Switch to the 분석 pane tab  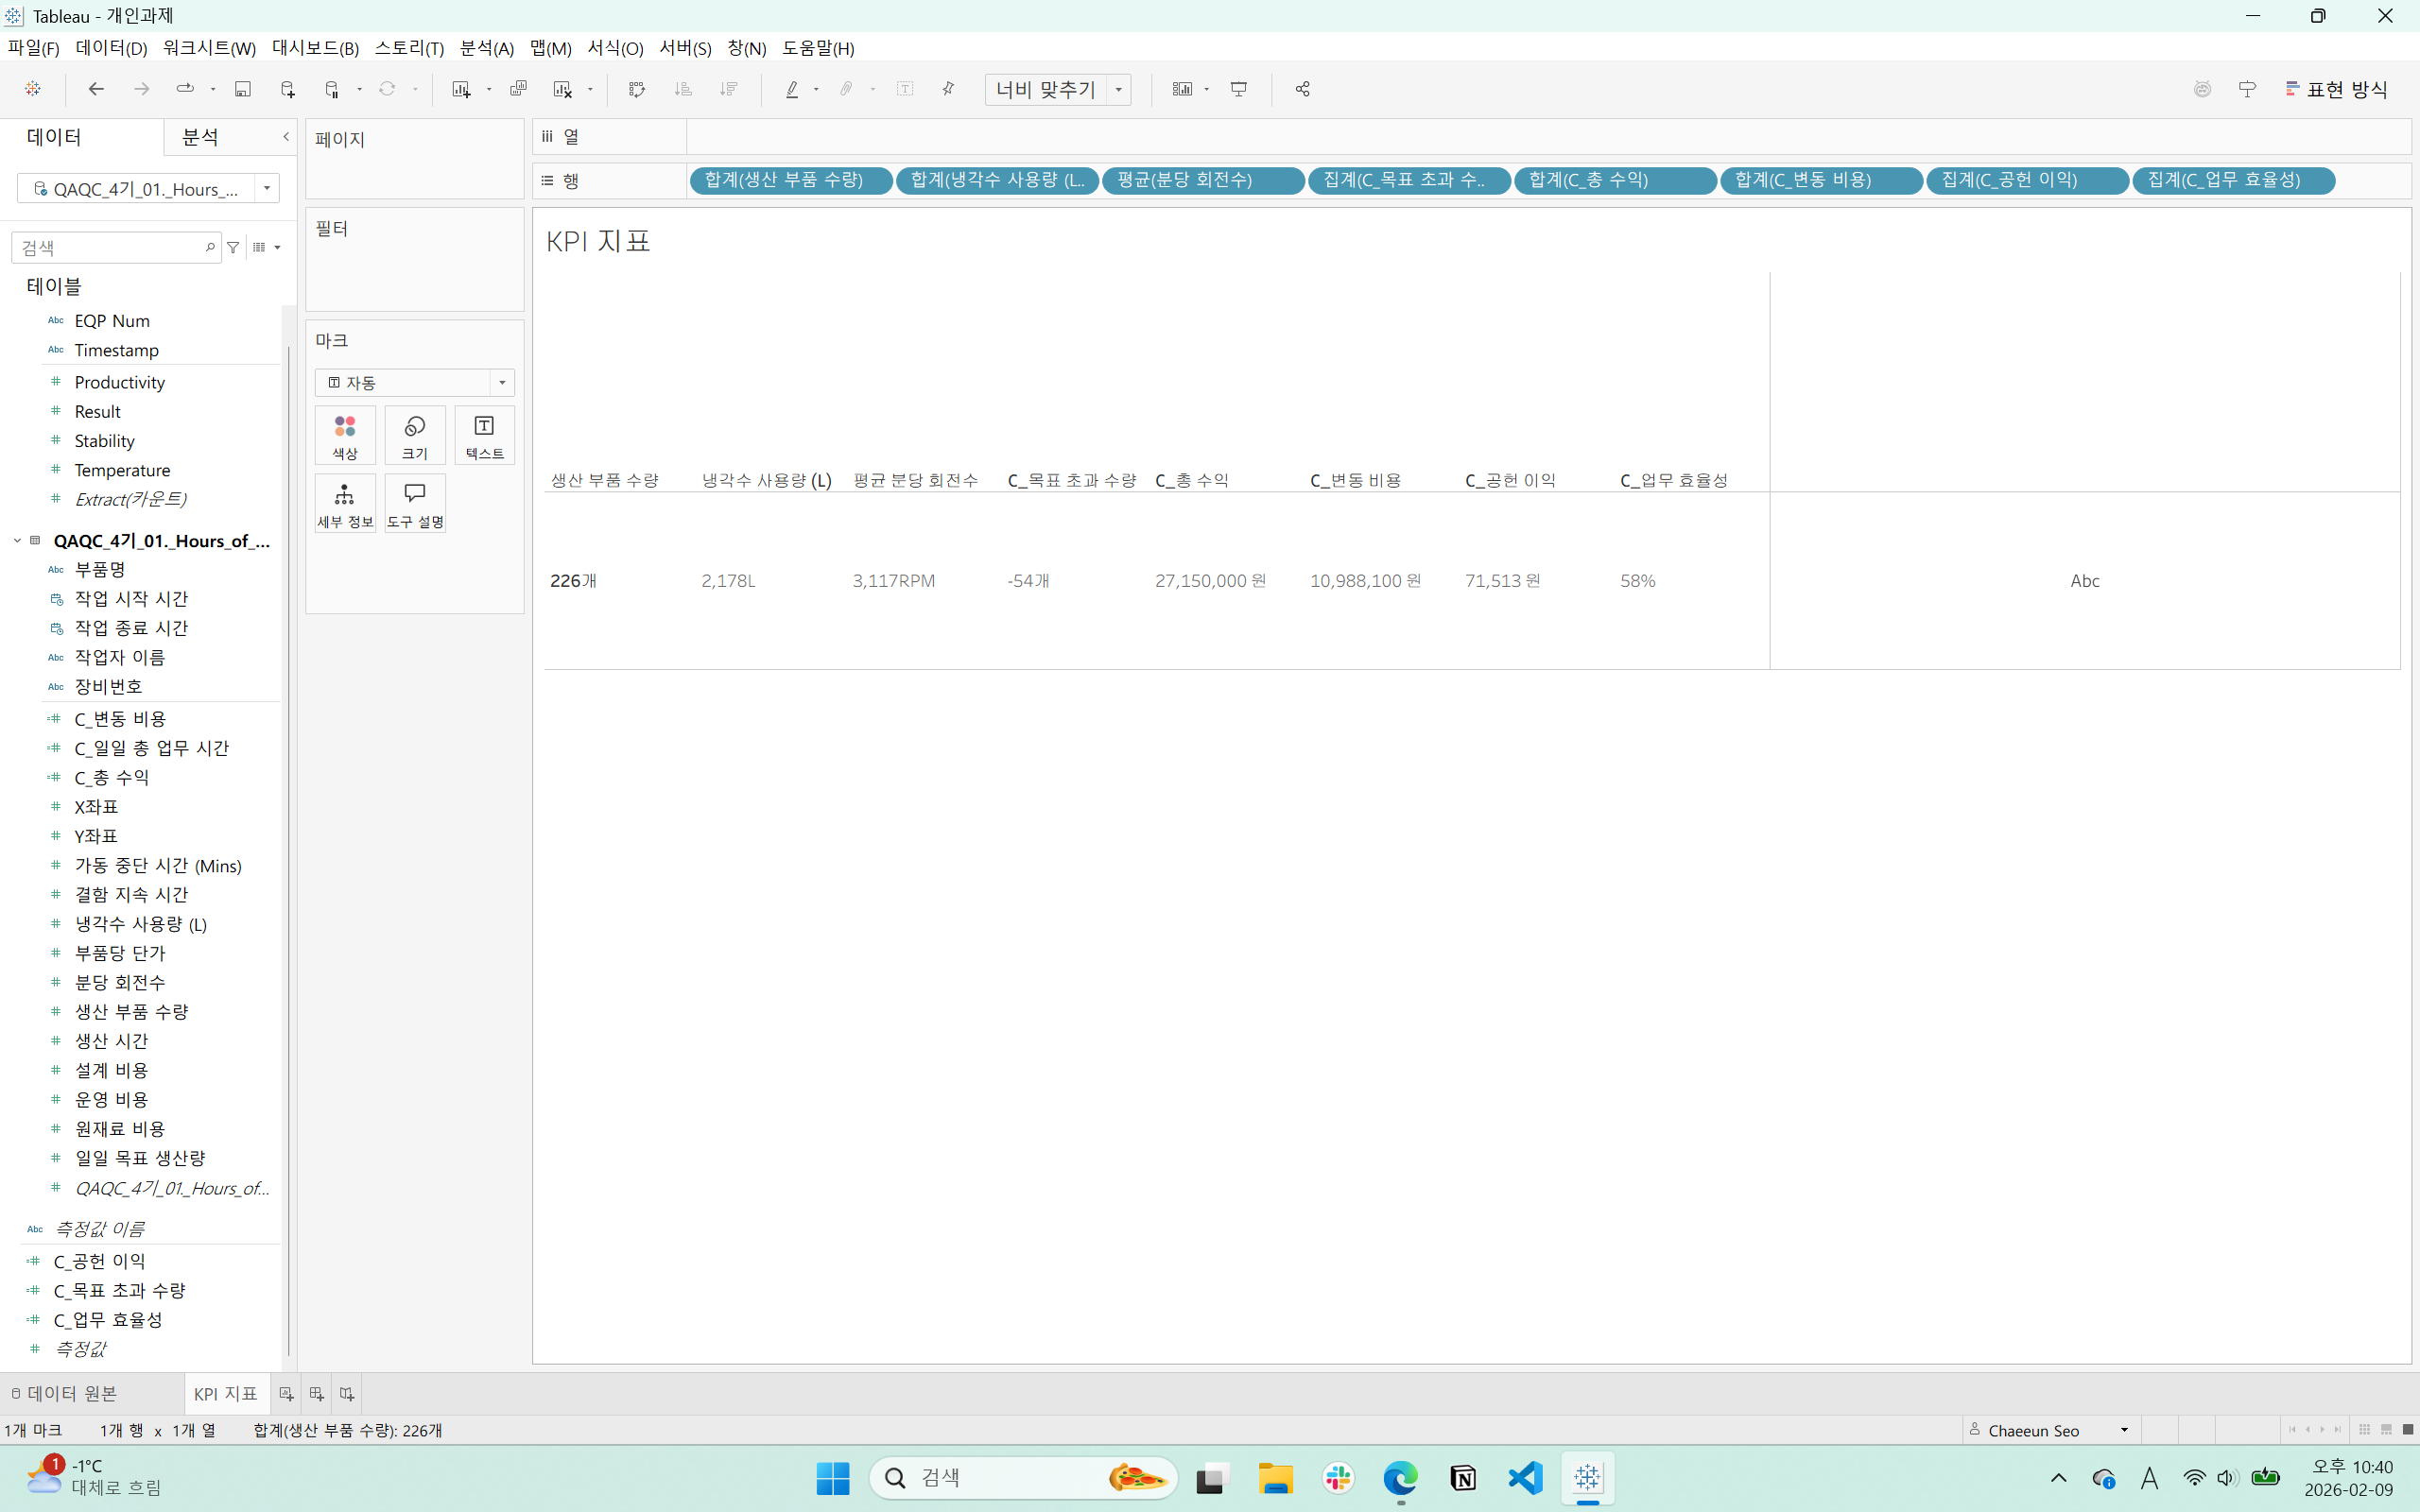200,137
